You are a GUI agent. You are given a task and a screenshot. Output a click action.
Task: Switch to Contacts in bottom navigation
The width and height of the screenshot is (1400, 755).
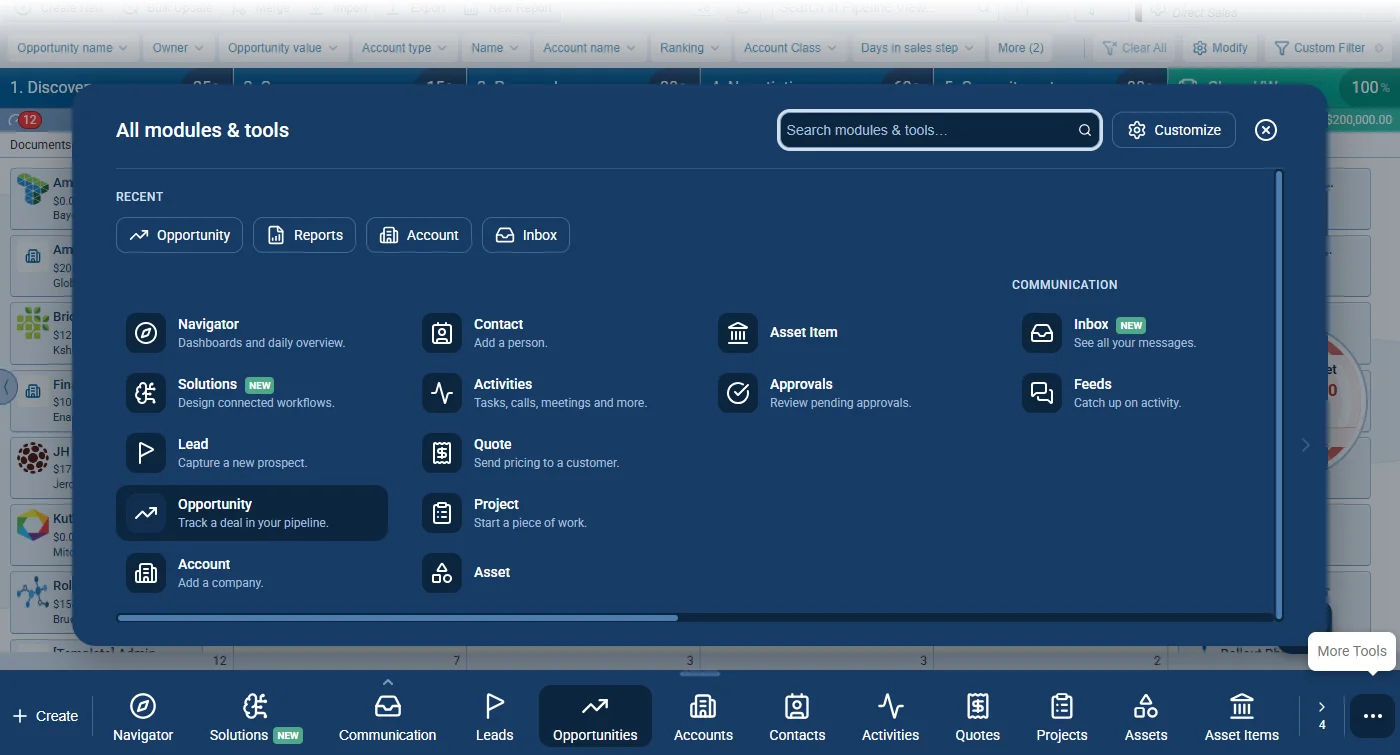(797, 717)
